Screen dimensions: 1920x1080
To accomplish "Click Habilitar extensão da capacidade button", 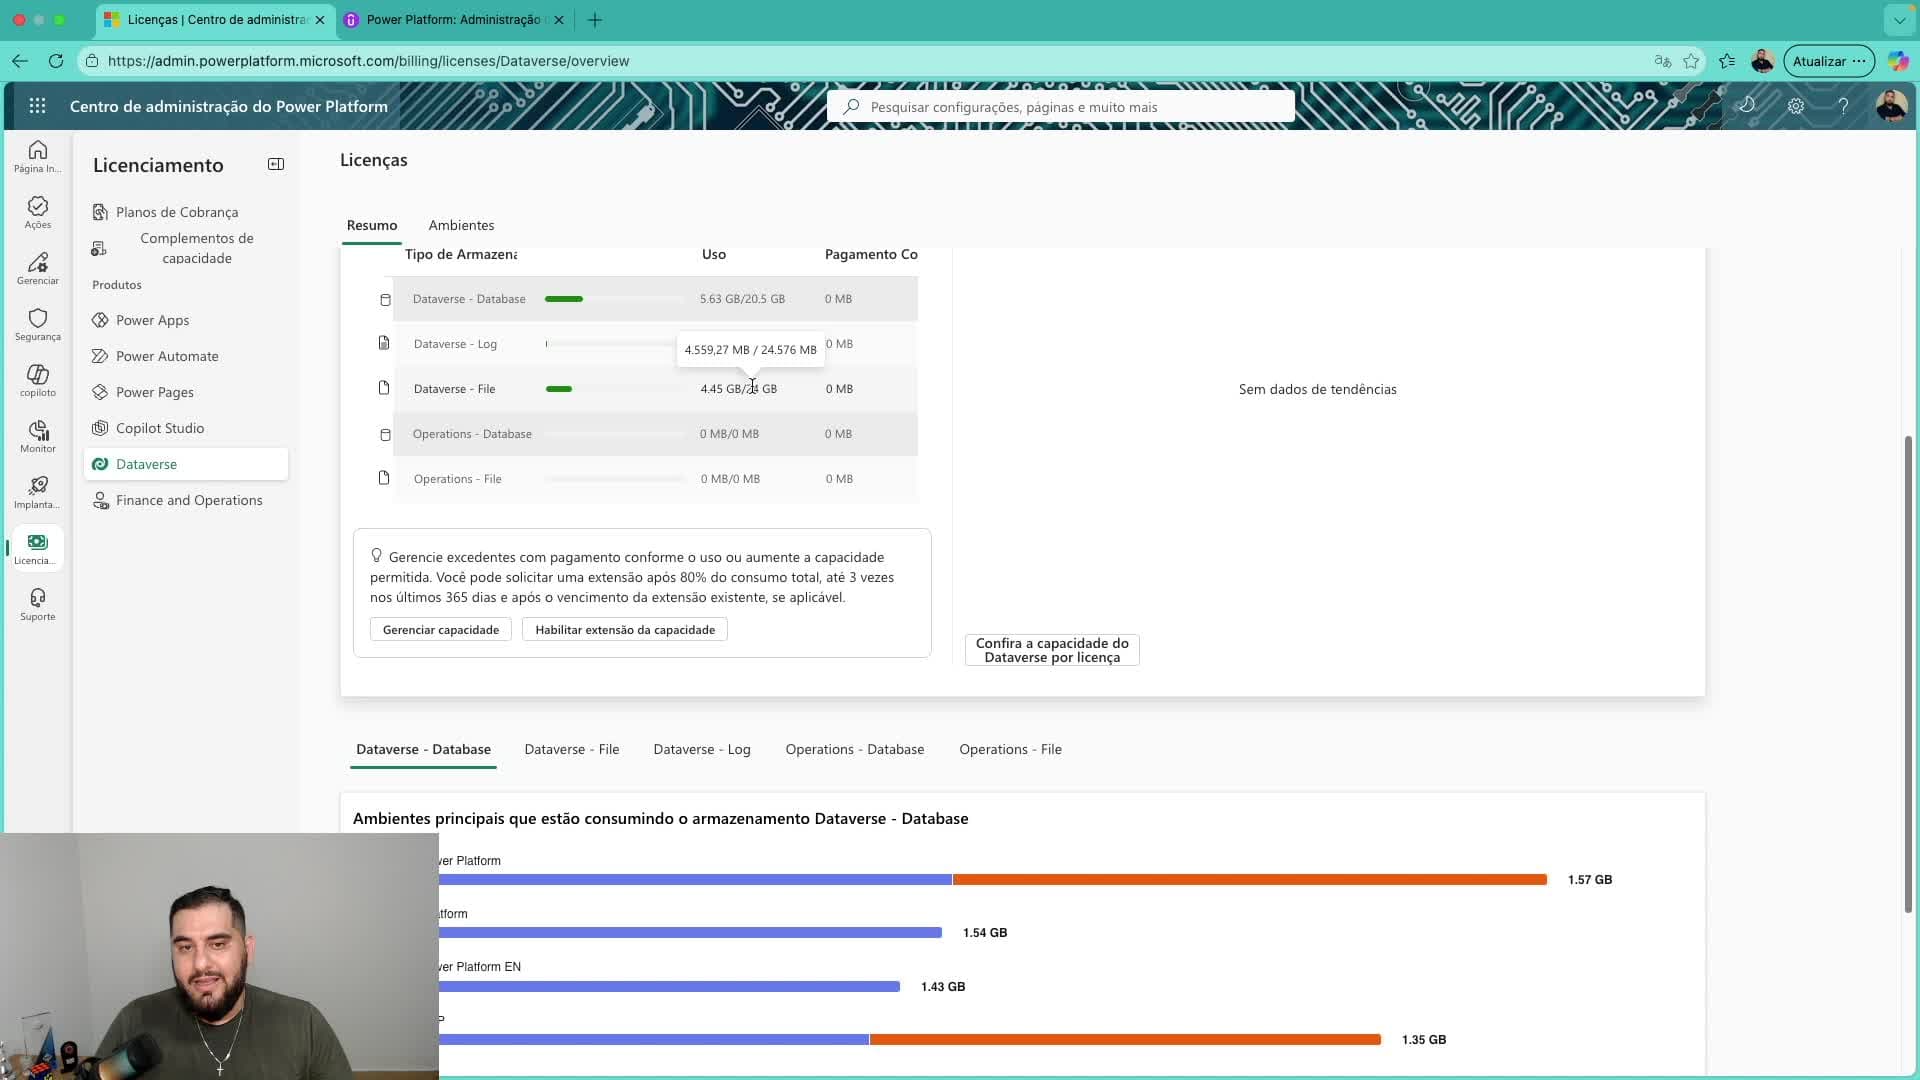I will tap(624, 630).
